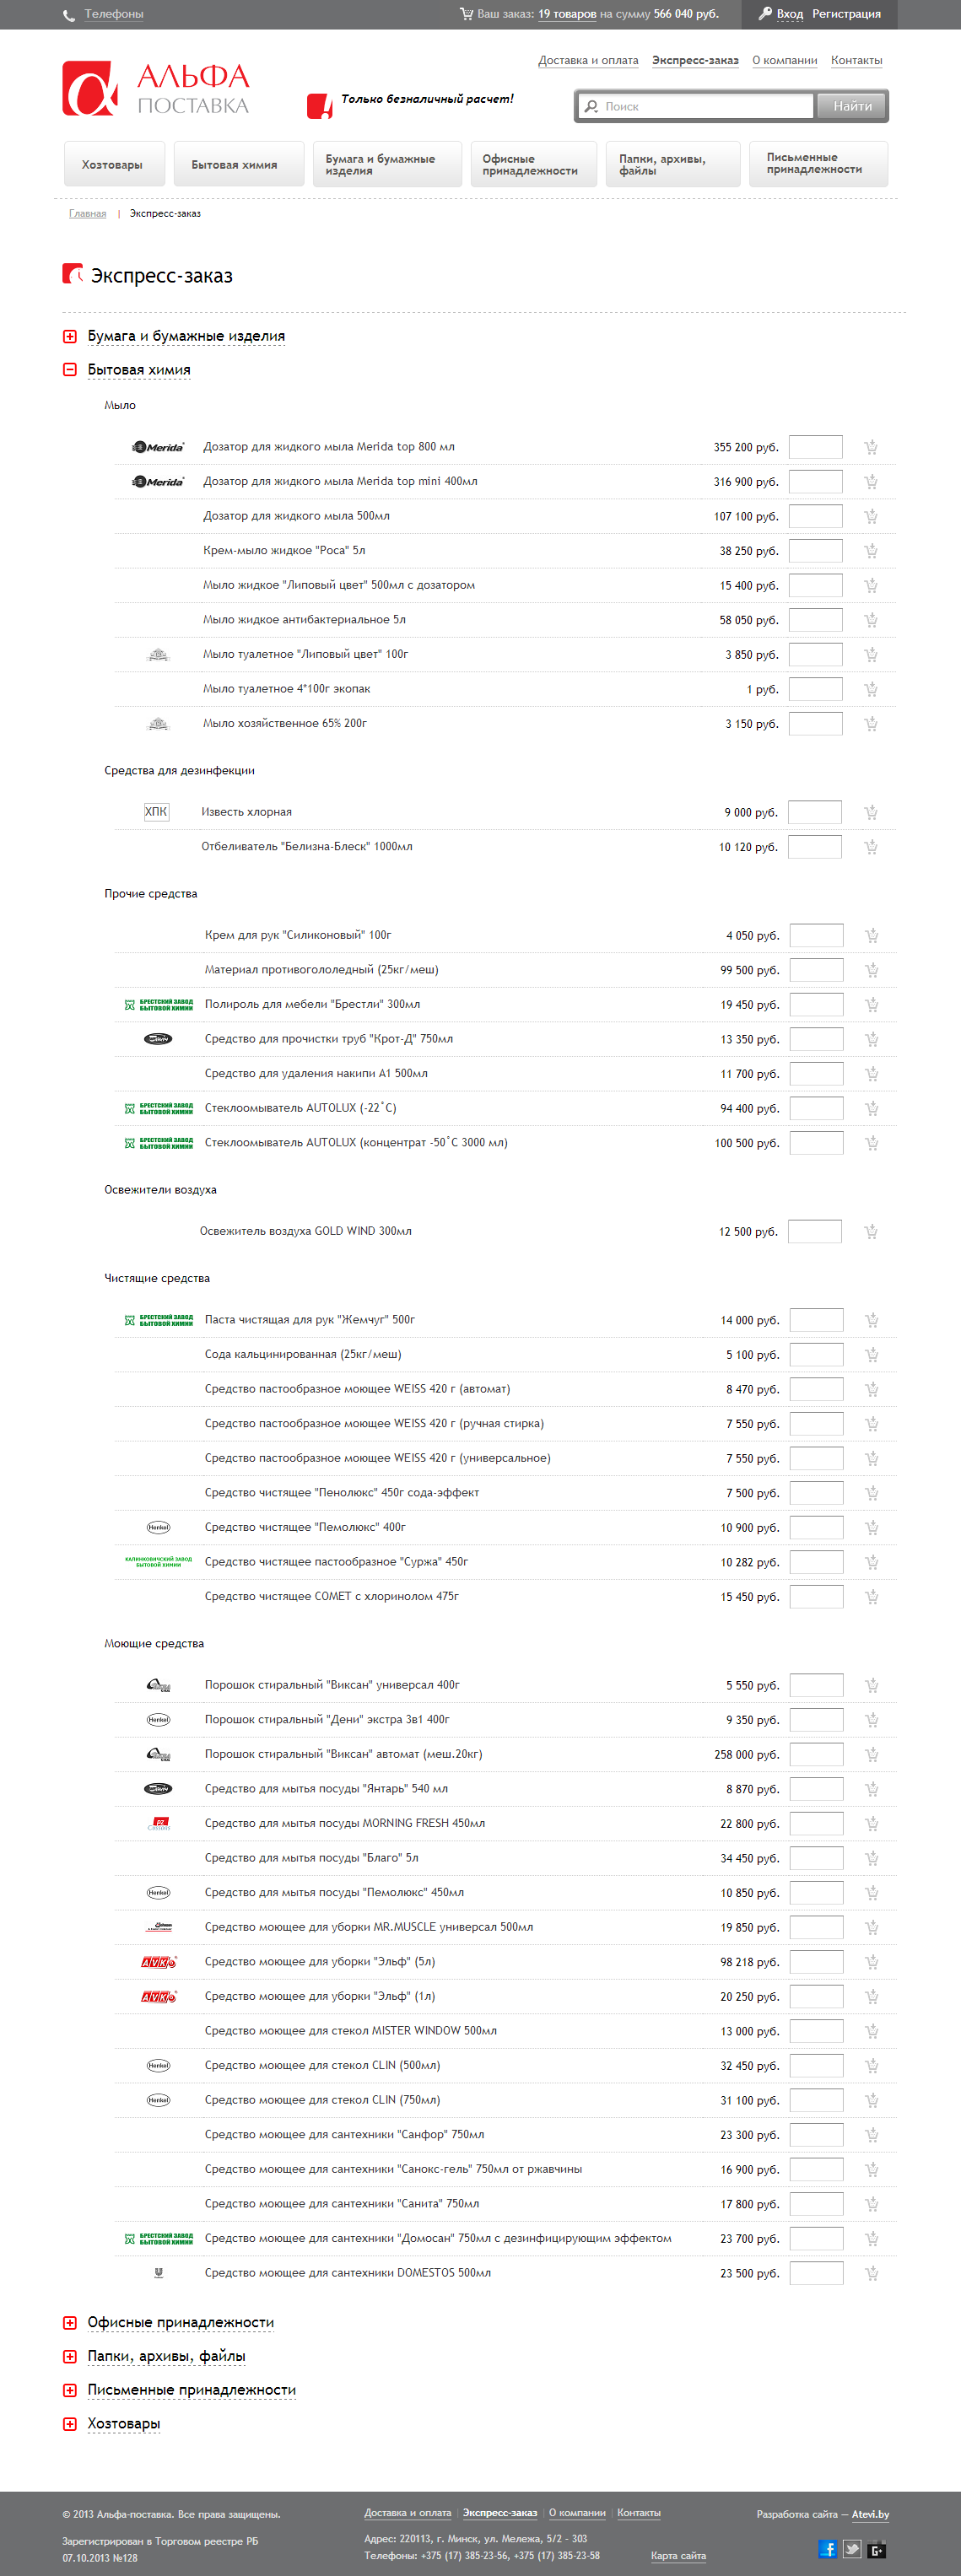Screen dimensions: 961x2576
Task: Open the Twitter icon in footer
Action: tap(852, 2549)
